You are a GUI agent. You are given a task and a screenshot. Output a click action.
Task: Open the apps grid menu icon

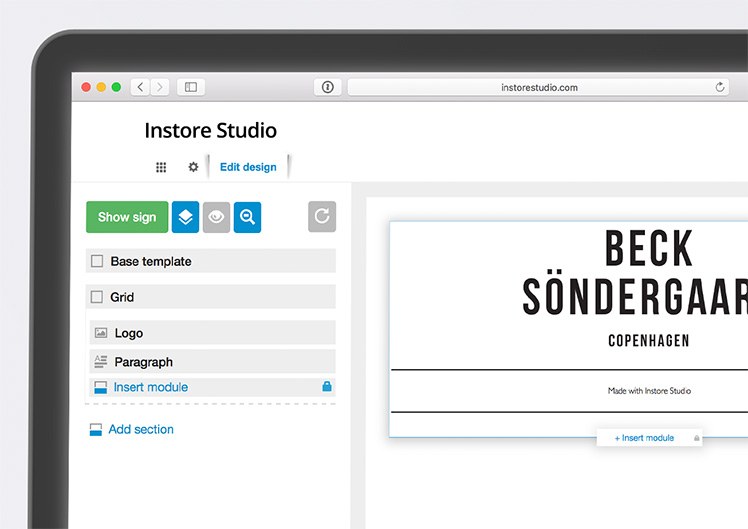point(161,167)
